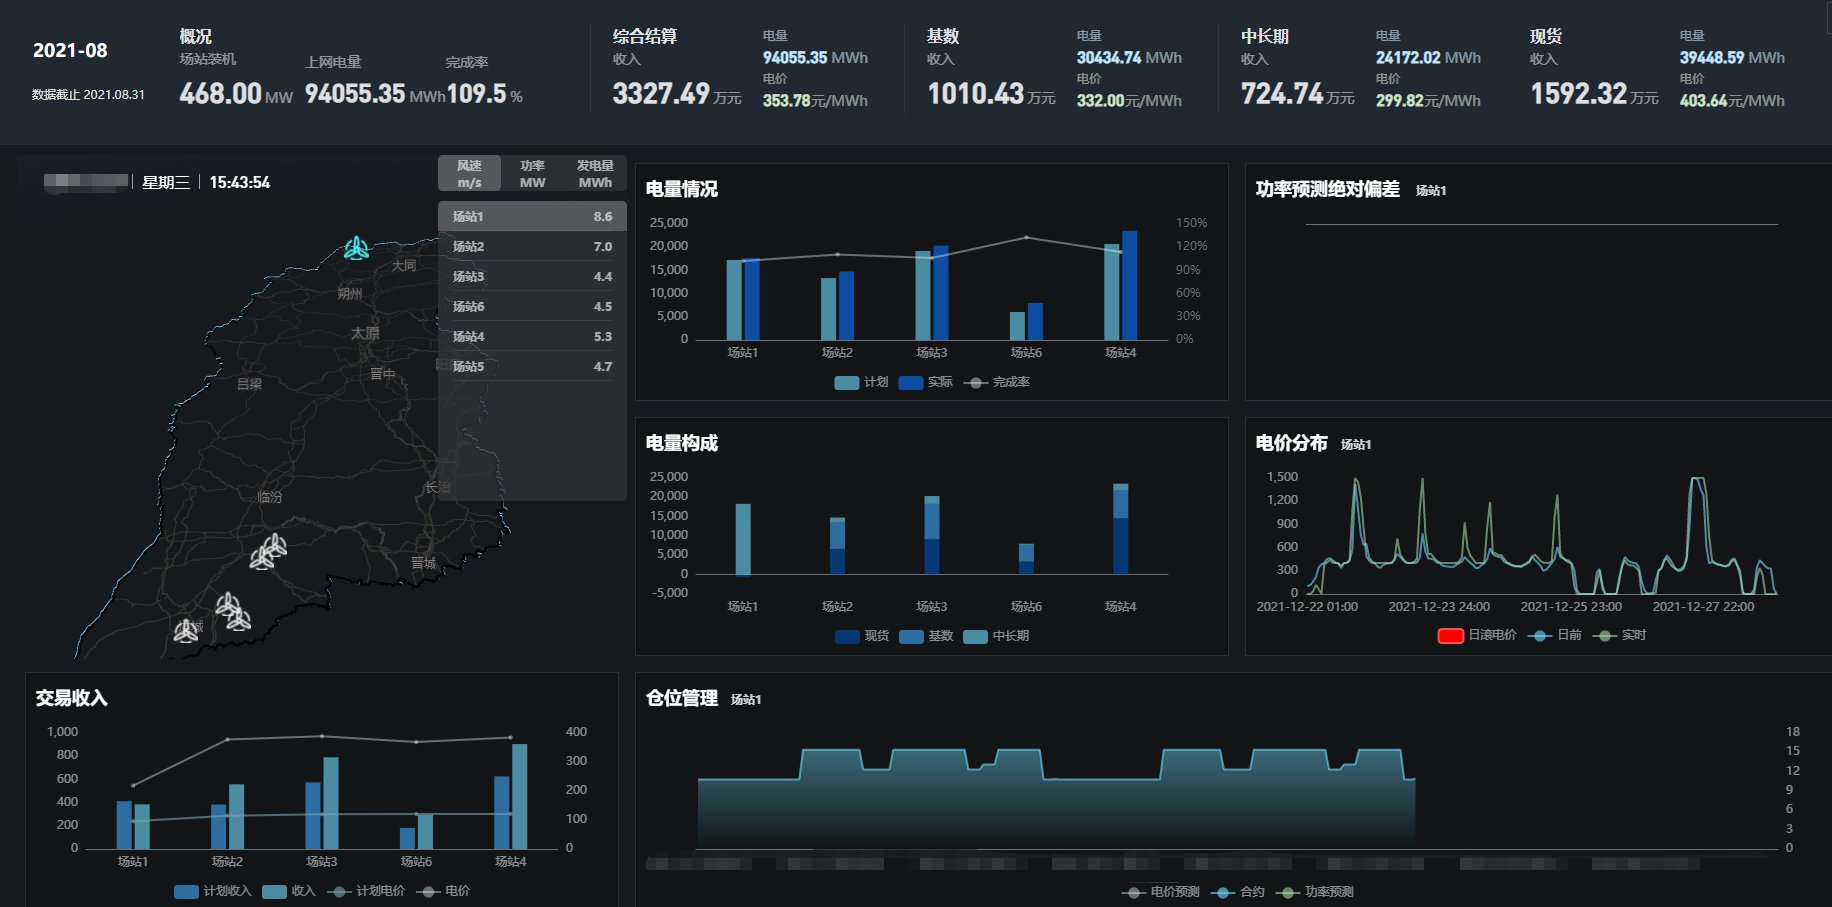Toggle the 实际 series in 电量情况 legend
Image resolution: width=1832 pixels, height=907 pixels.
click(x=911, y=383)
